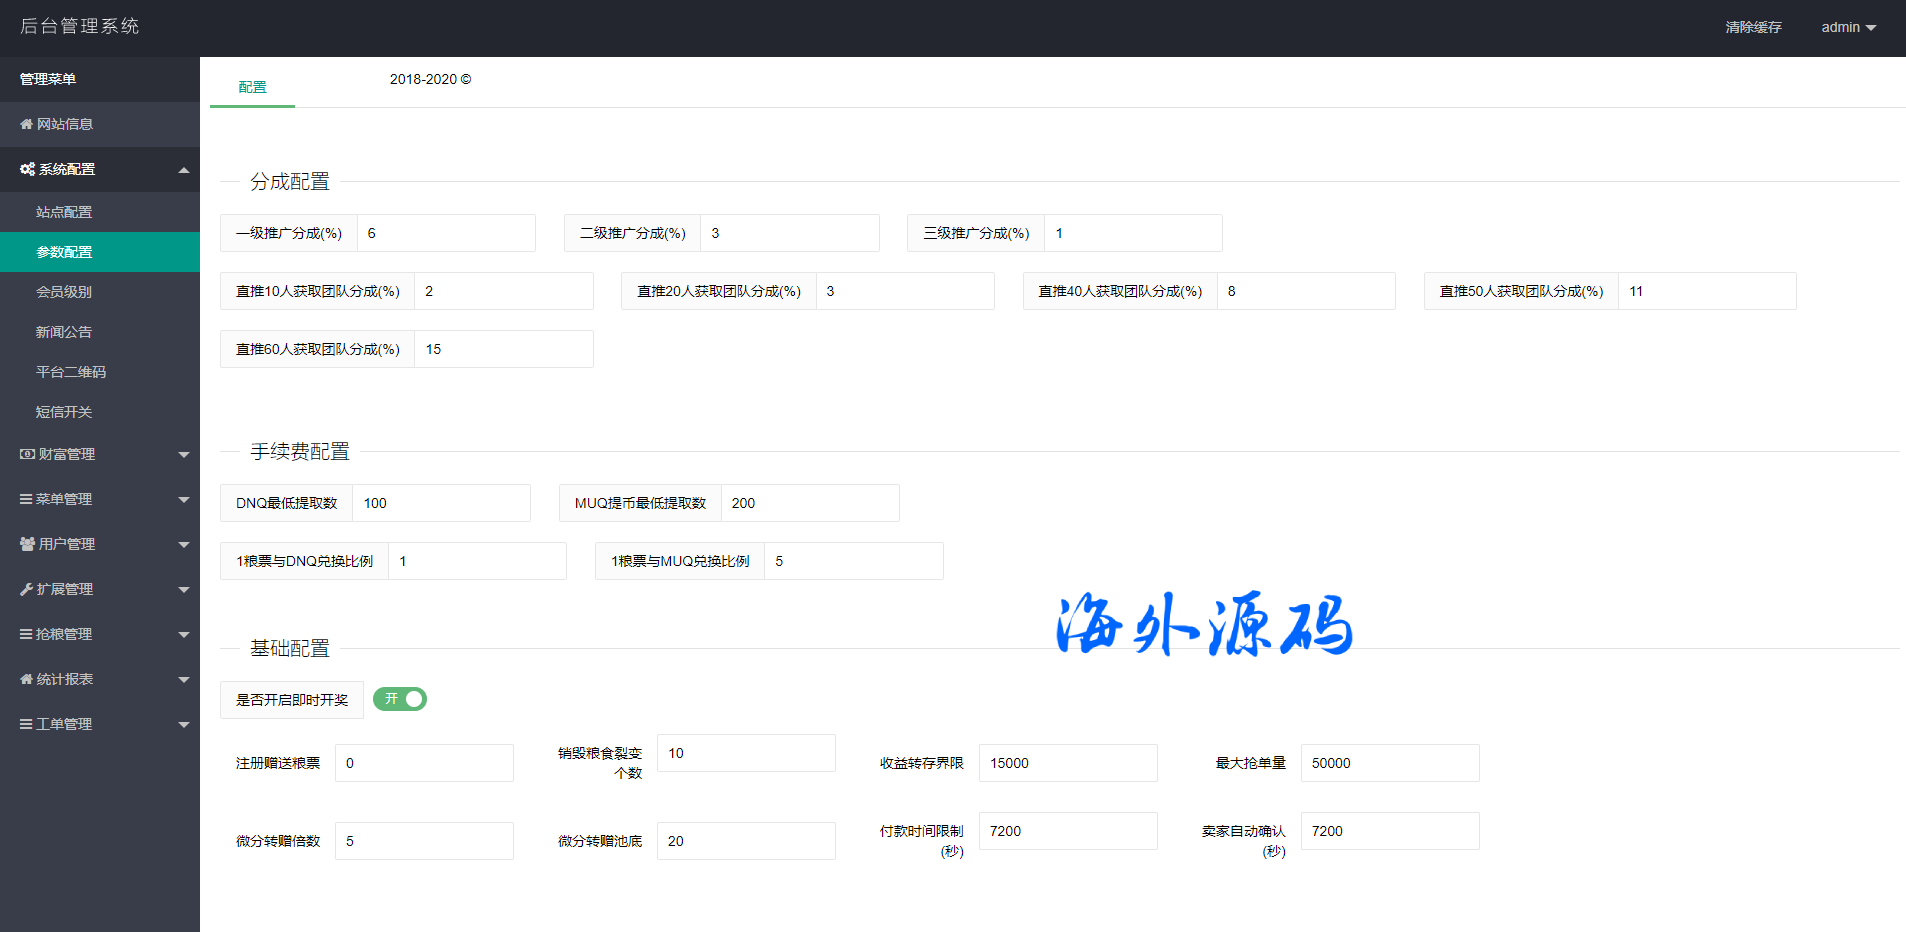Open the 短信开关 menu item

tap(64, 412)
